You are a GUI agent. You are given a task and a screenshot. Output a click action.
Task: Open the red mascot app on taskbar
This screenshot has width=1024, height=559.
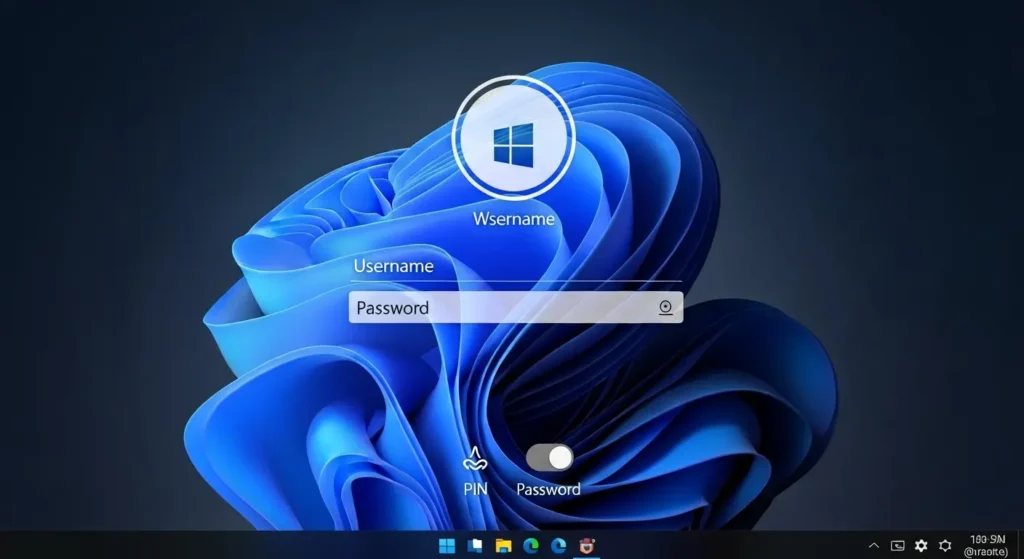(x=586, y=546)
